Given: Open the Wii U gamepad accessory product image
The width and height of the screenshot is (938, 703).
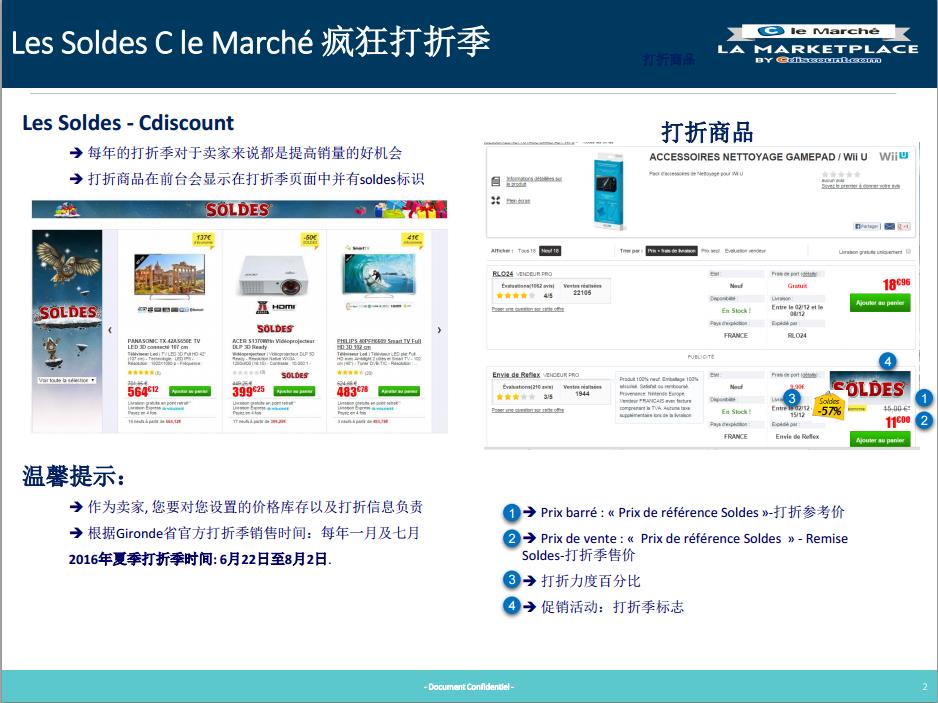Looking at the screenshot, I should 610,190.
